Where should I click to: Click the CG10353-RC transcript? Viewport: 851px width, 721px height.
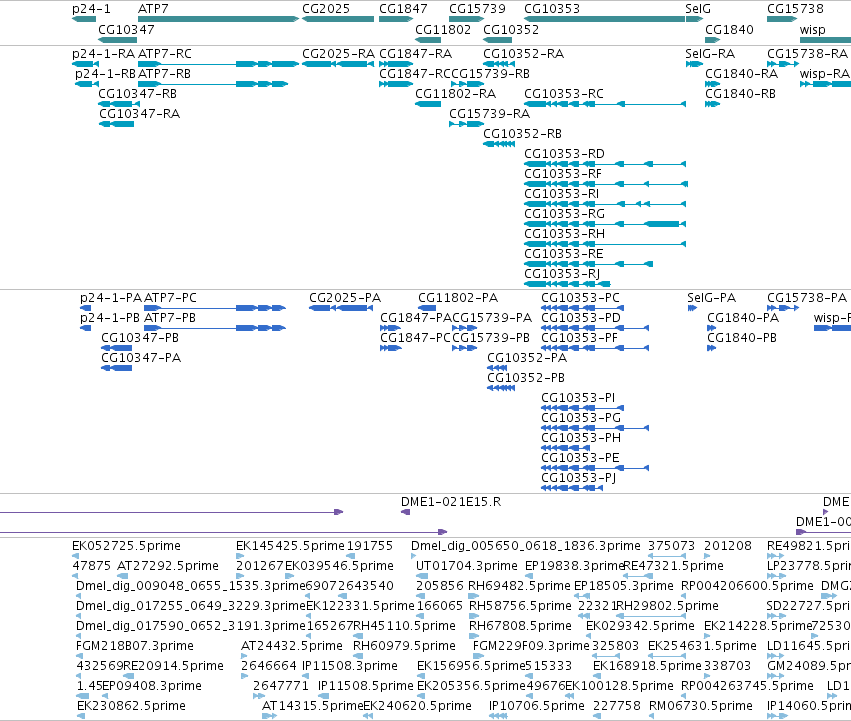[605, 104]
